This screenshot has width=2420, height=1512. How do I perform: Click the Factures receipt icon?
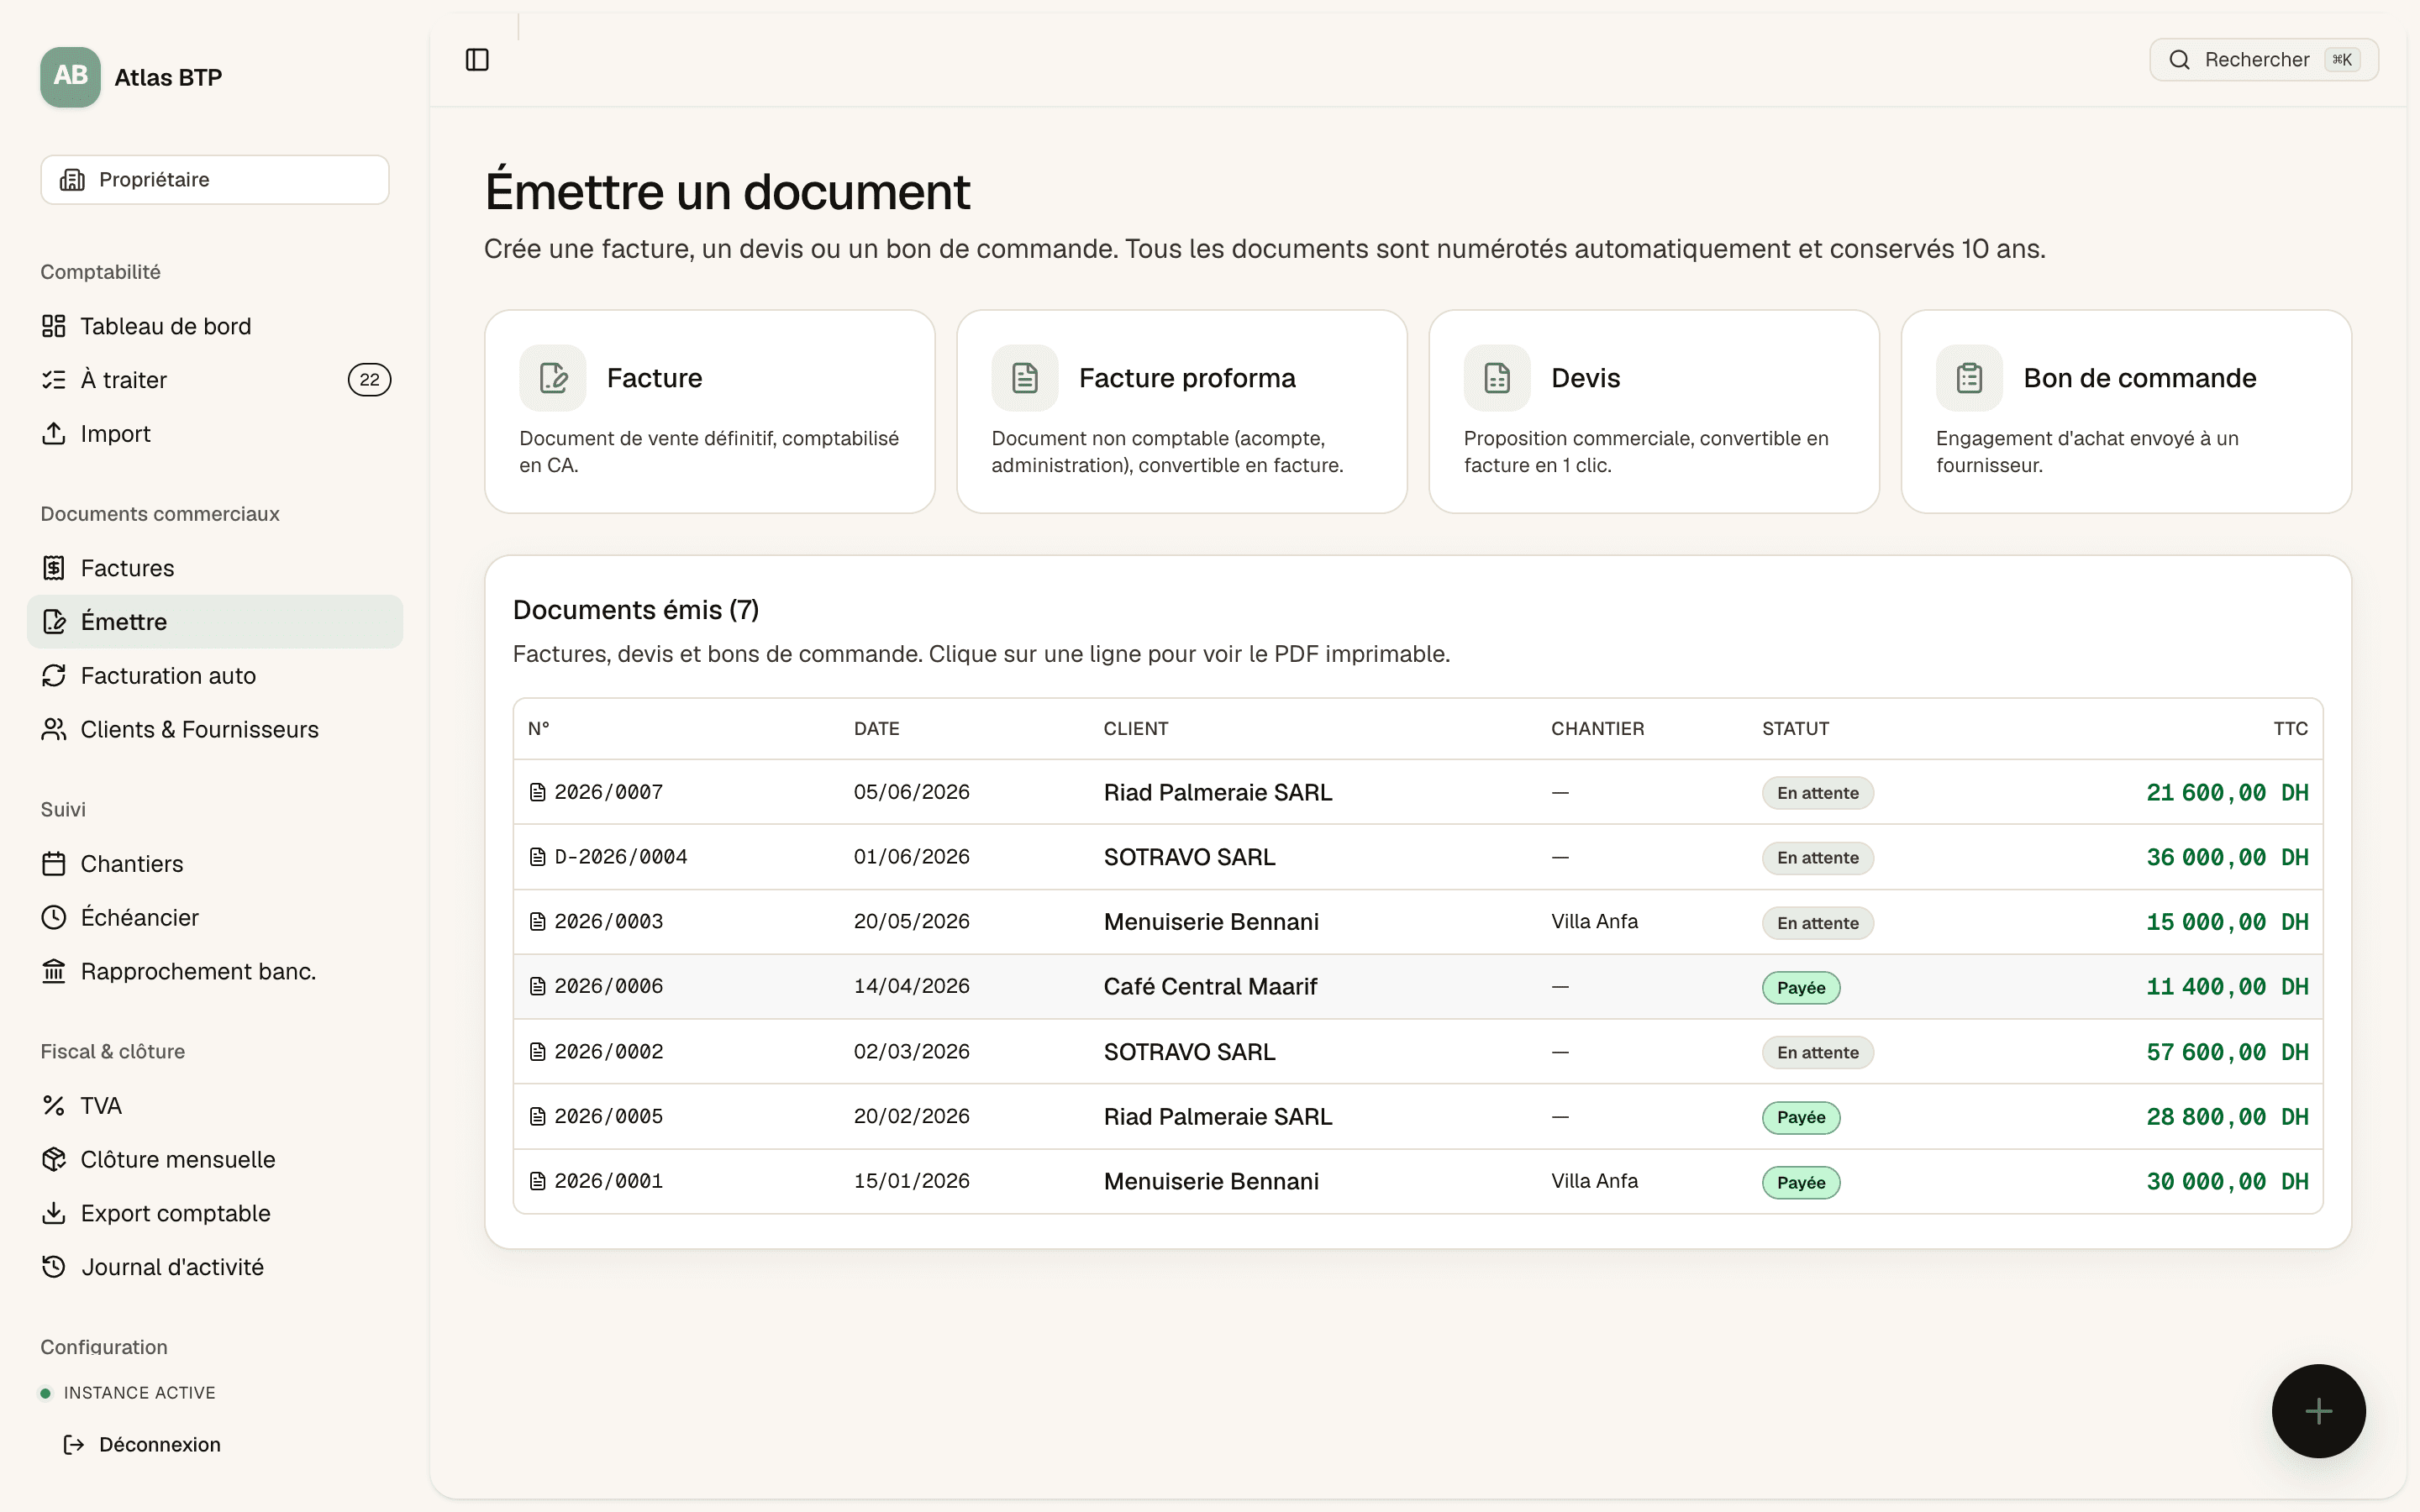54,568
